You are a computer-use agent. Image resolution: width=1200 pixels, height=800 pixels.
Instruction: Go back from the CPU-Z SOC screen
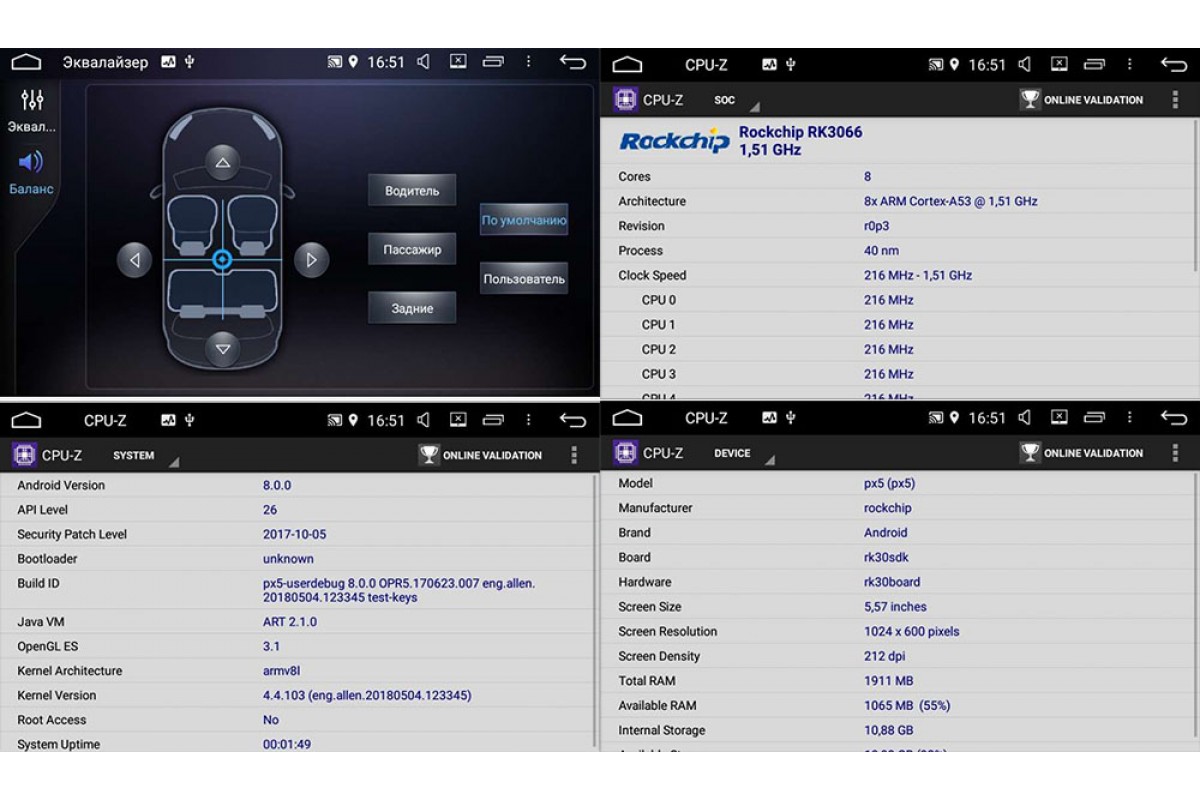[x=1173, y=64]
